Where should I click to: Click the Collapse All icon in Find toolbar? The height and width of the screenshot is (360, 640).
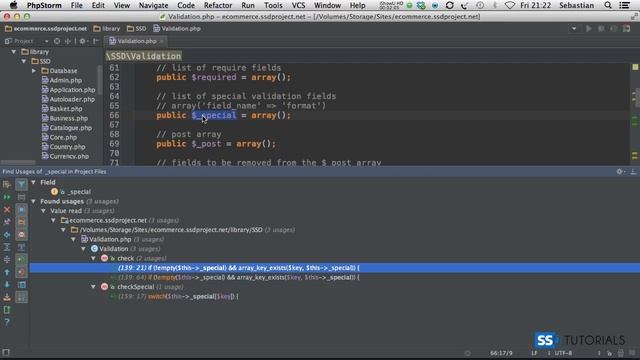7,260
